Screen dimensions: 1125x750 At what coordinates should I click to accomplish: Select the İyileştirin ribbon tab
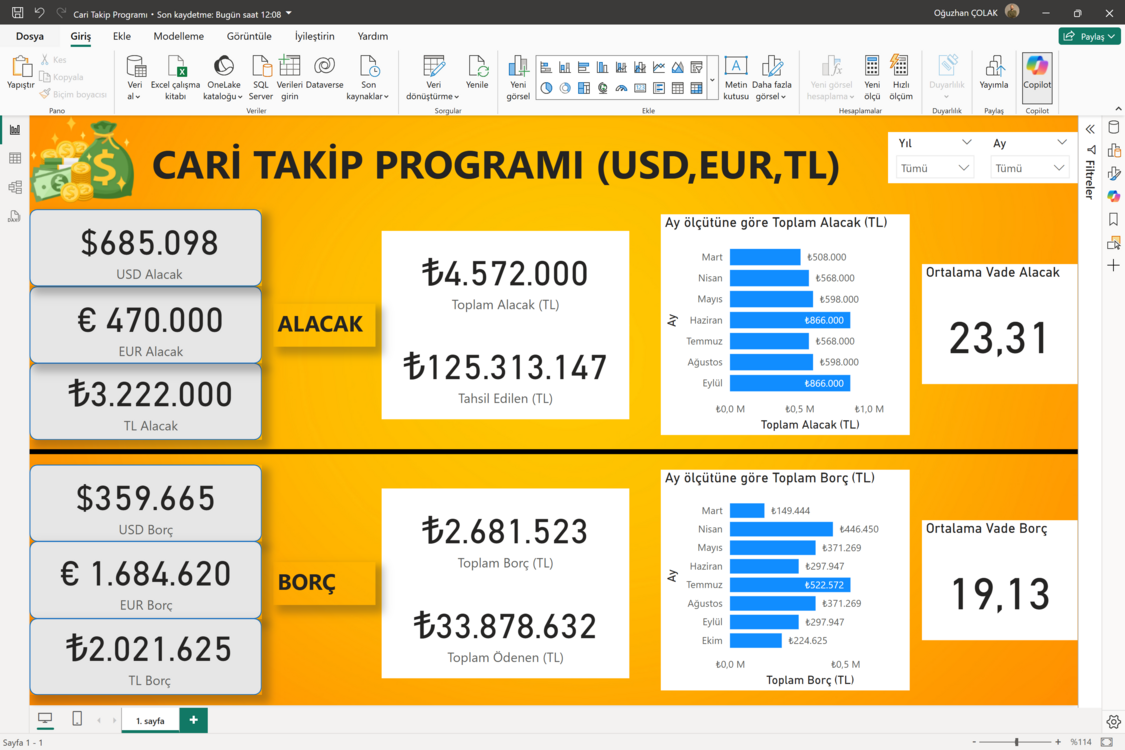[314, 36]
